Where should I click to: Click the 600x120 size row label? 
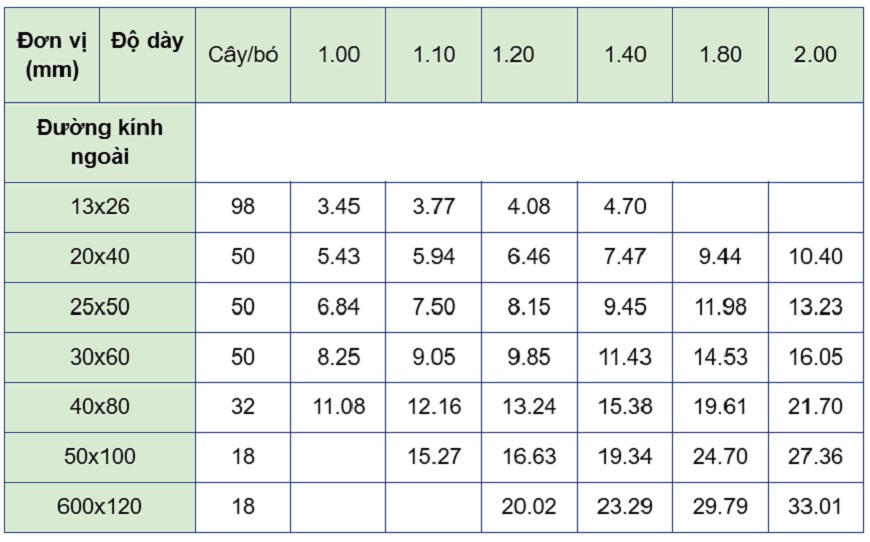[100, 507]
